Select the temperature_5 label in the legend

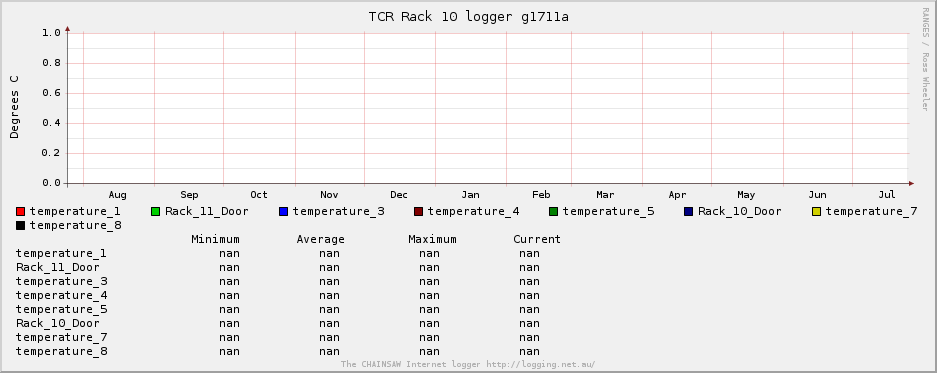(608, 211)
